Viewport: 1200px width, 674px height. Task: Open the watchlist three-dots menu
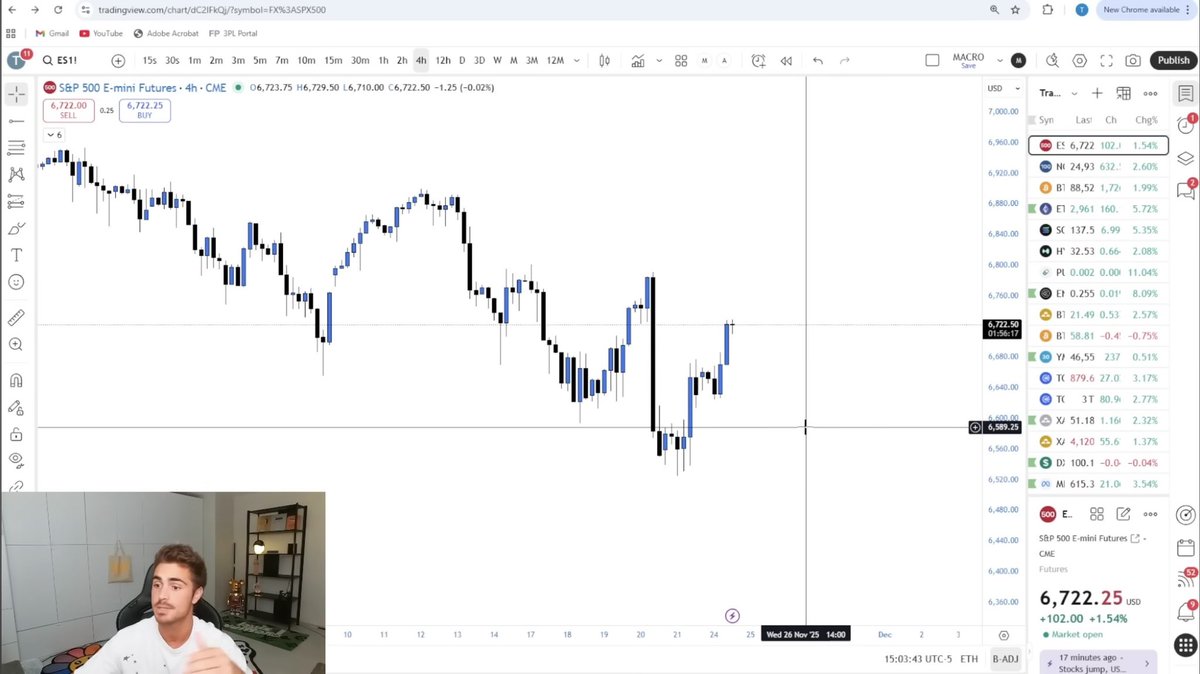(1151, 93)
